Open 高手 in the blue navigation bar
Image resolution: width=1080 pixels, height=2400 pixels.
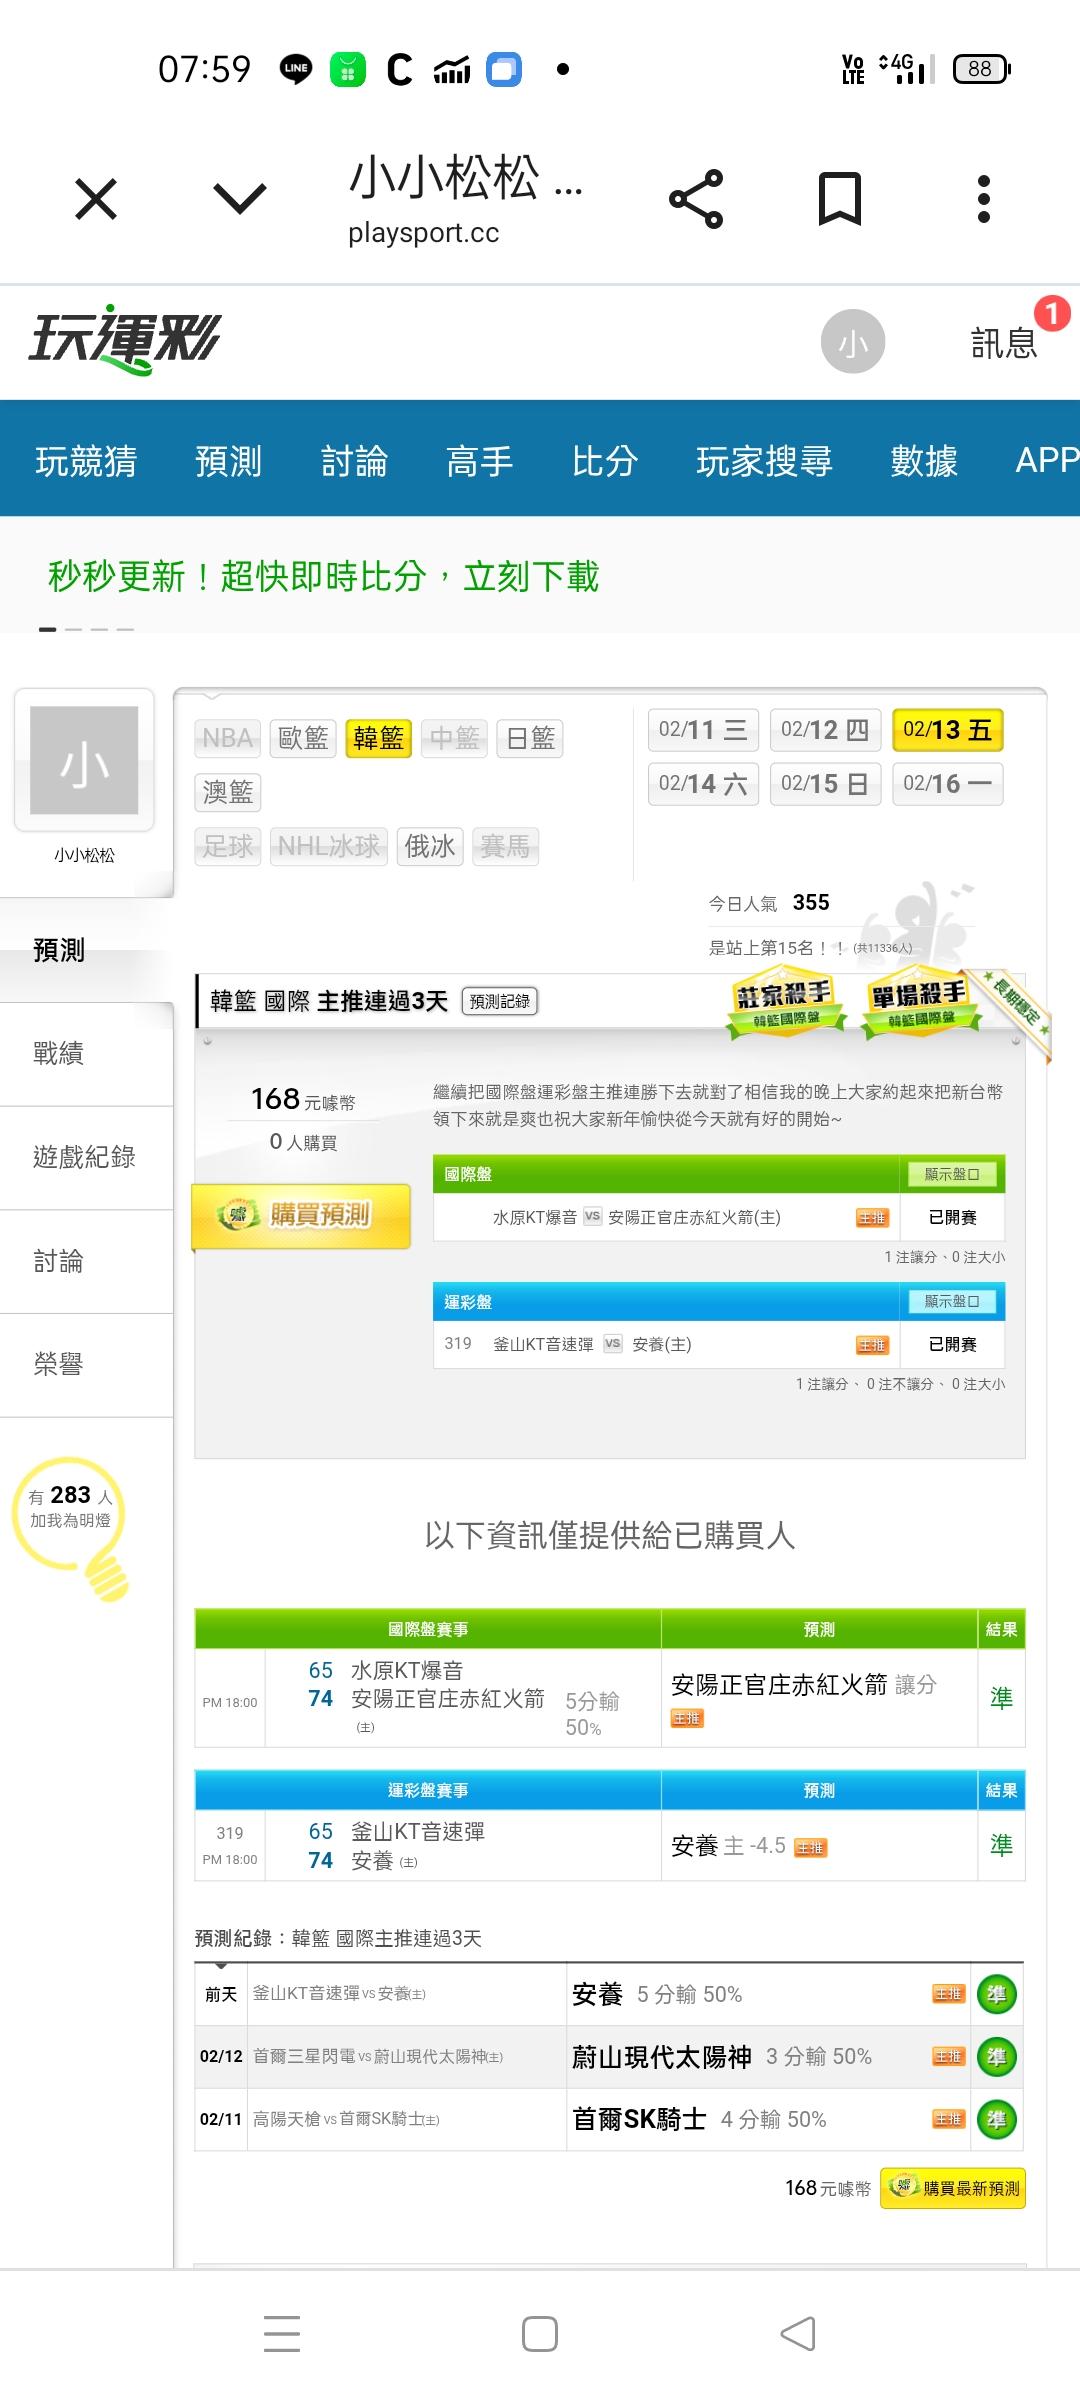479,461
